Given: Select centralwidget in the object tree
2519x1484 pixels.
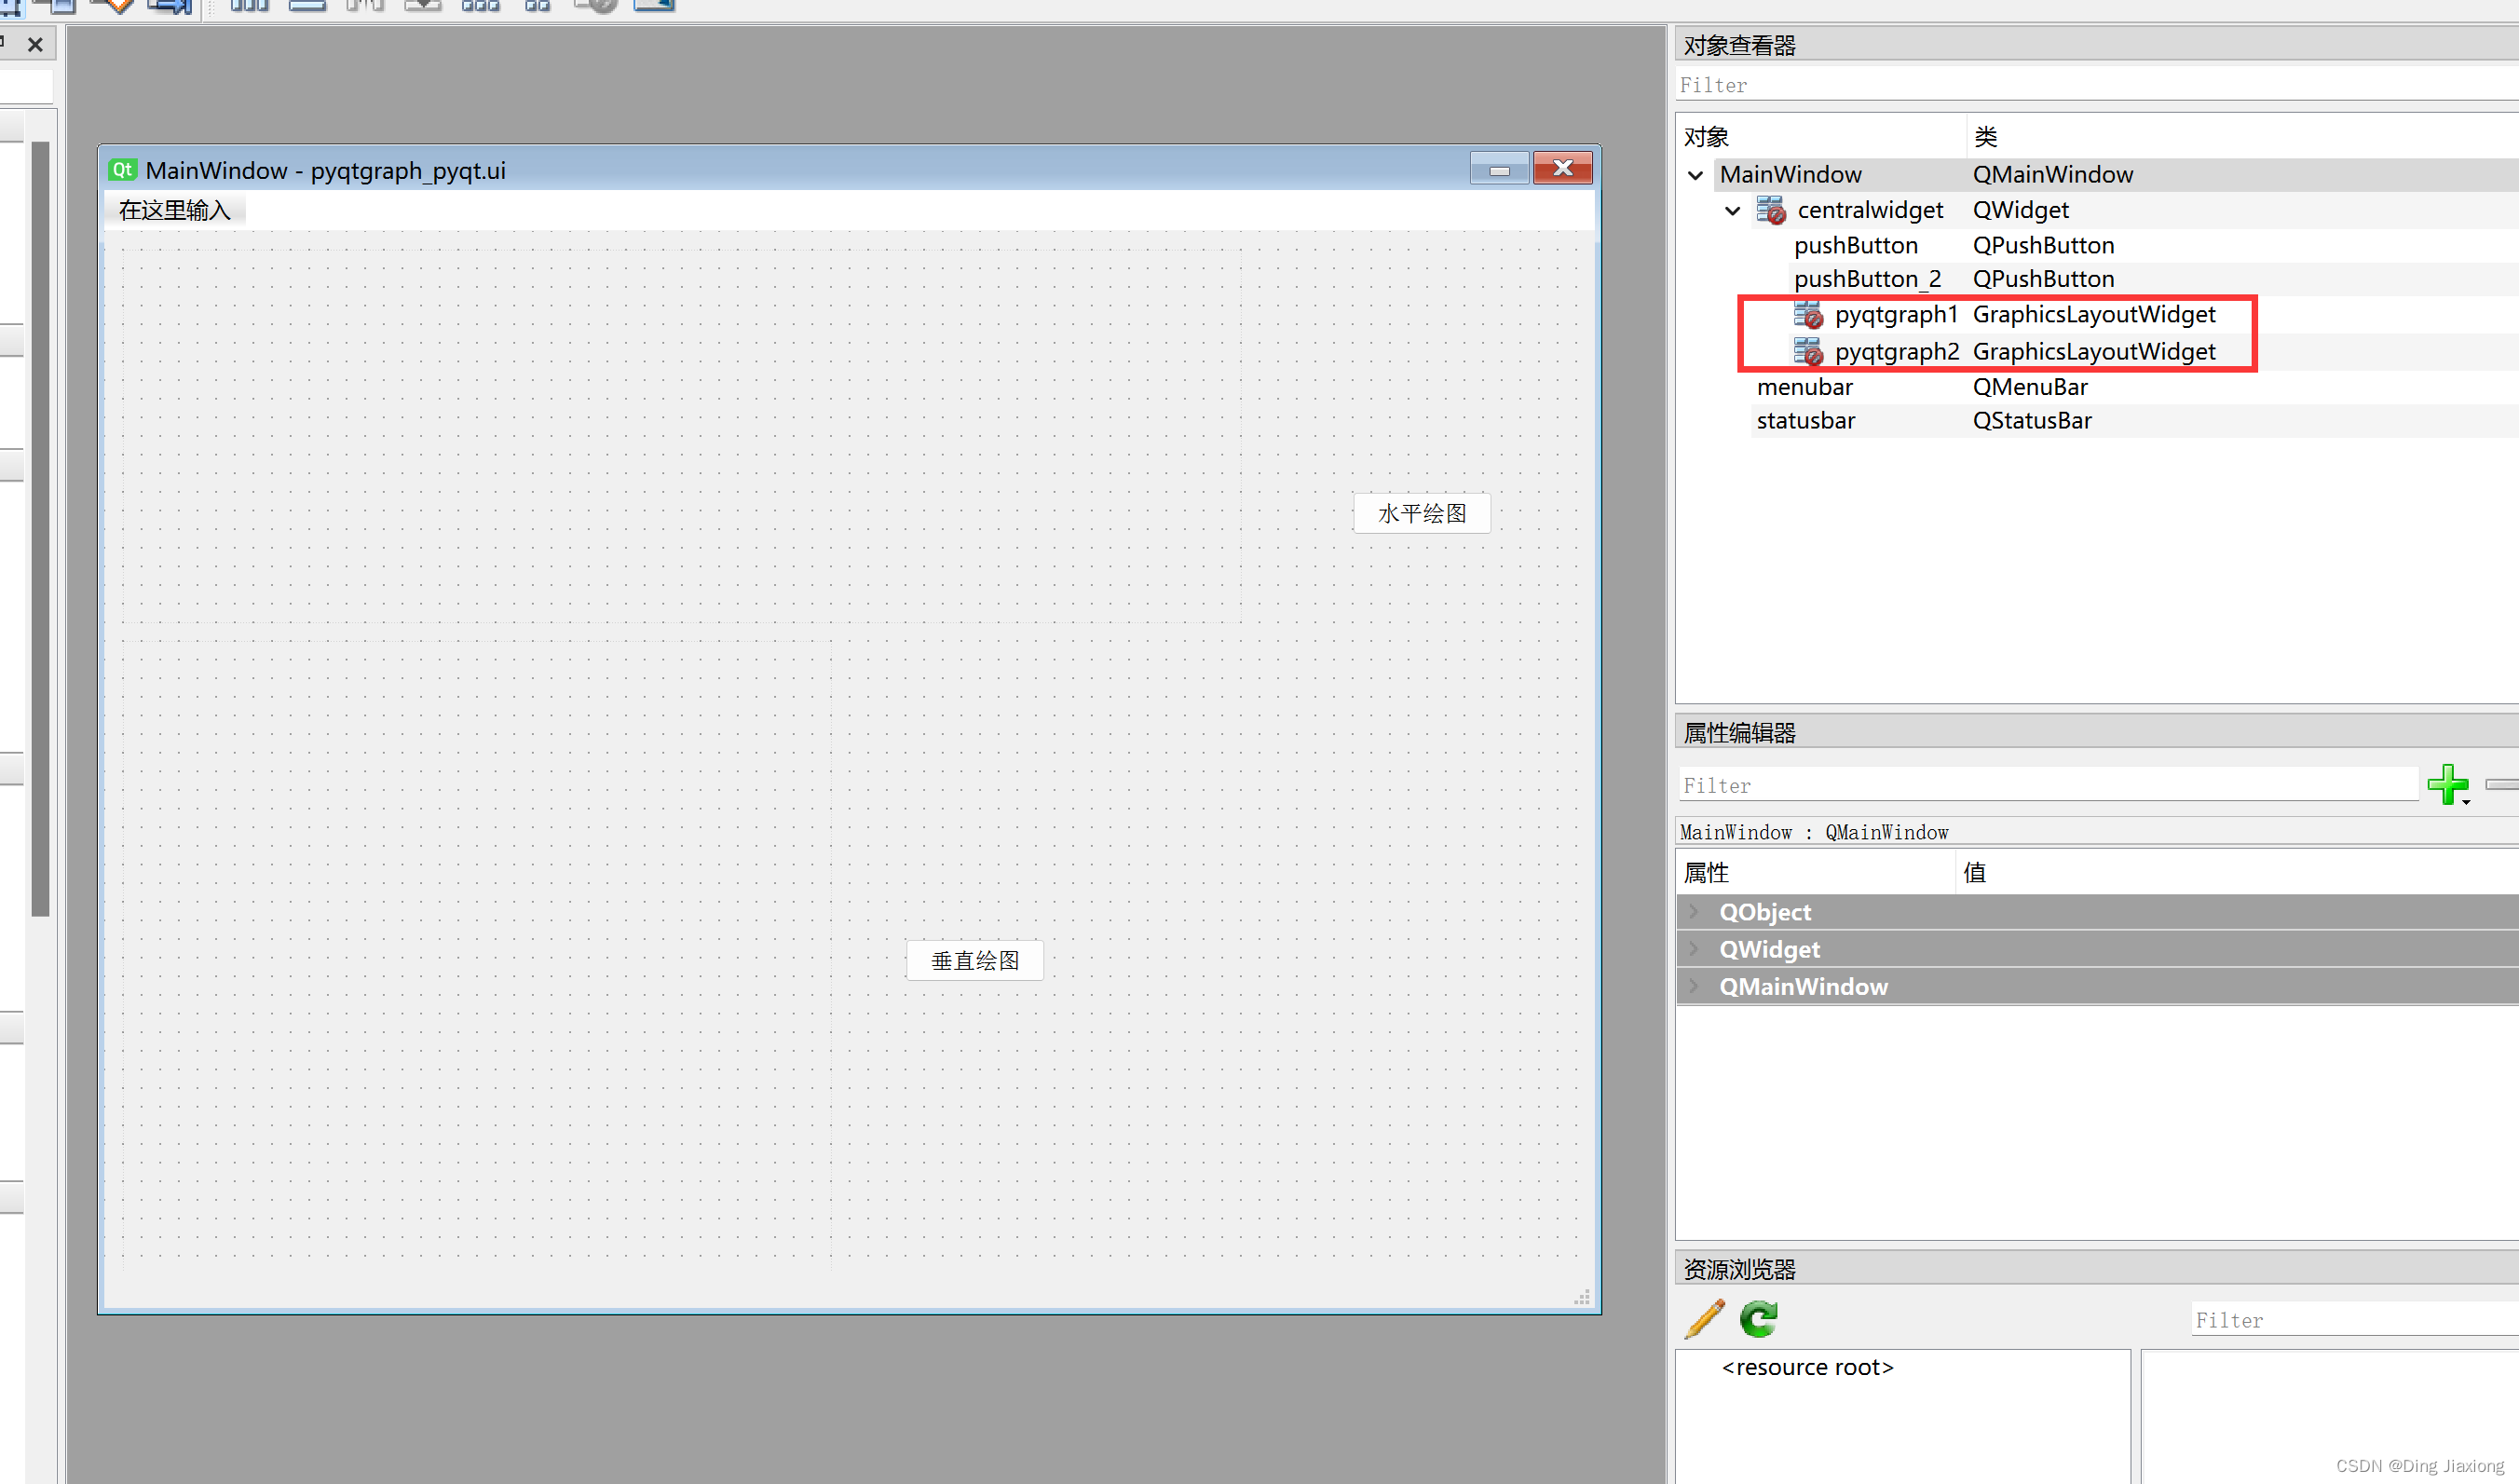Looking at the screenshot, I should pos(1870,210).
